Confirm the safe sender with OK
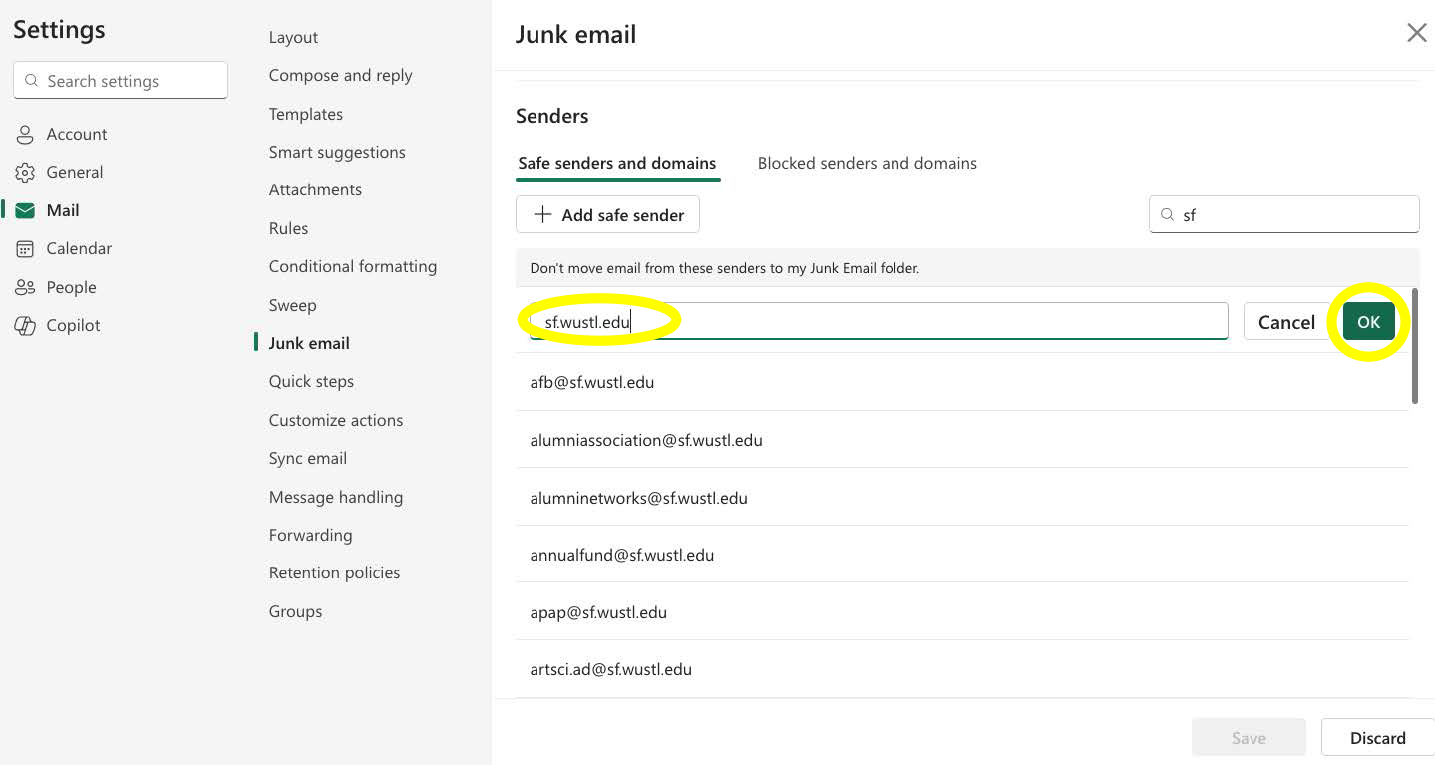Viewport: 1435px width, 765px height. 1368,321
